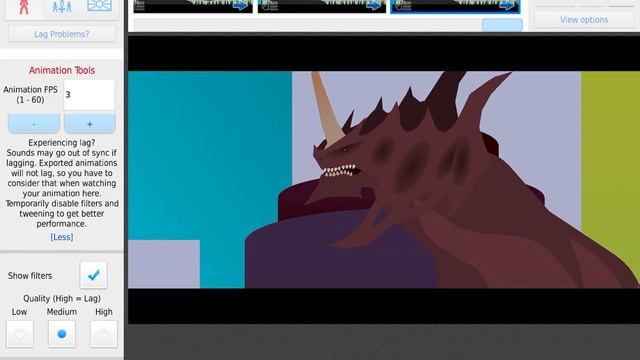640x360 pixels.
Task: Click the Animation FPS input field
Action: click(x=89, y=94)
